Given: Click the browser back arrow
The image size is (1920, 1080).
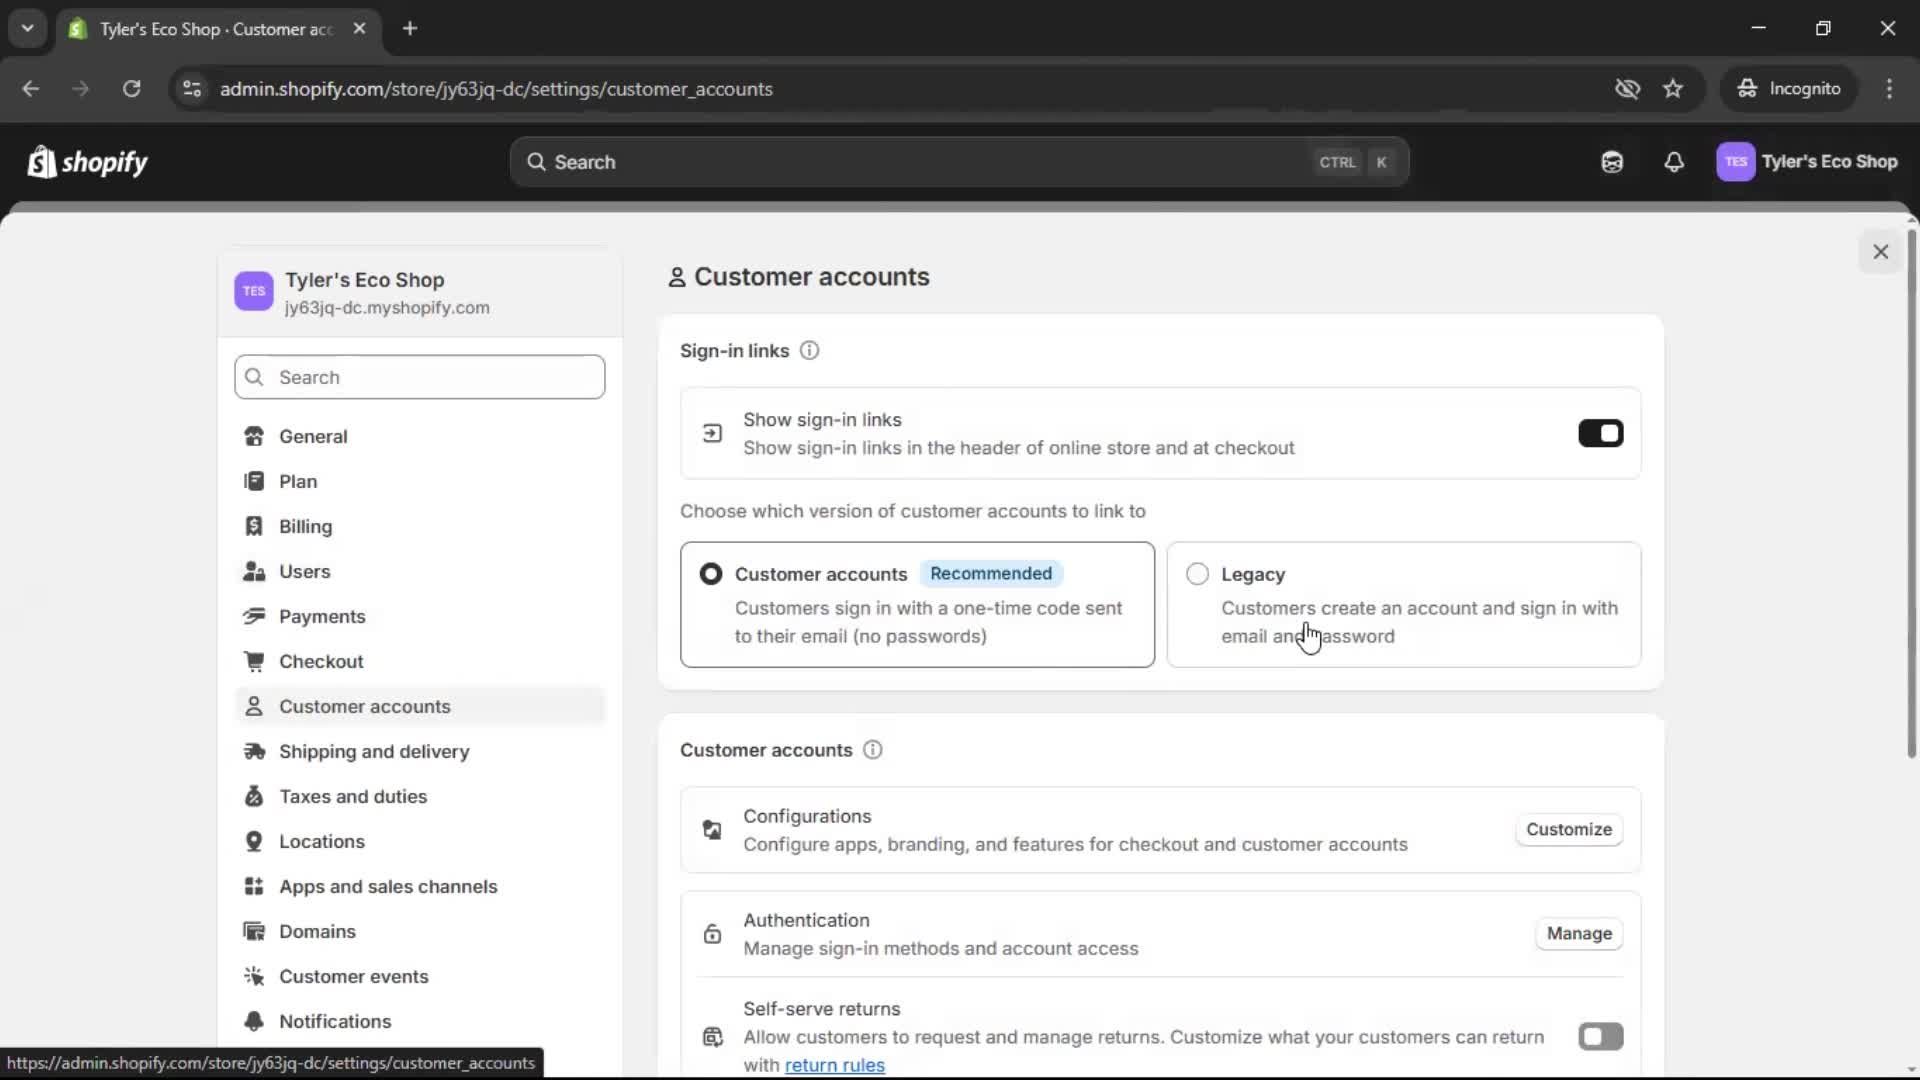Looking at the screenshot, I should point(31,89).
